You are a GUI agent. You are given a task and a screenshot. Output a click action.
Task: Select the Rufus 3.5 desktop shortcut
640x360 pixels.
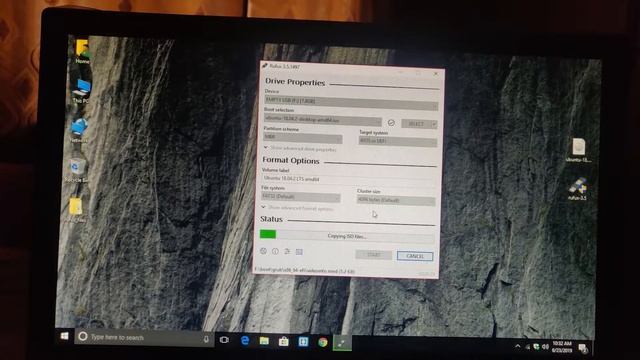coord(578,189)
